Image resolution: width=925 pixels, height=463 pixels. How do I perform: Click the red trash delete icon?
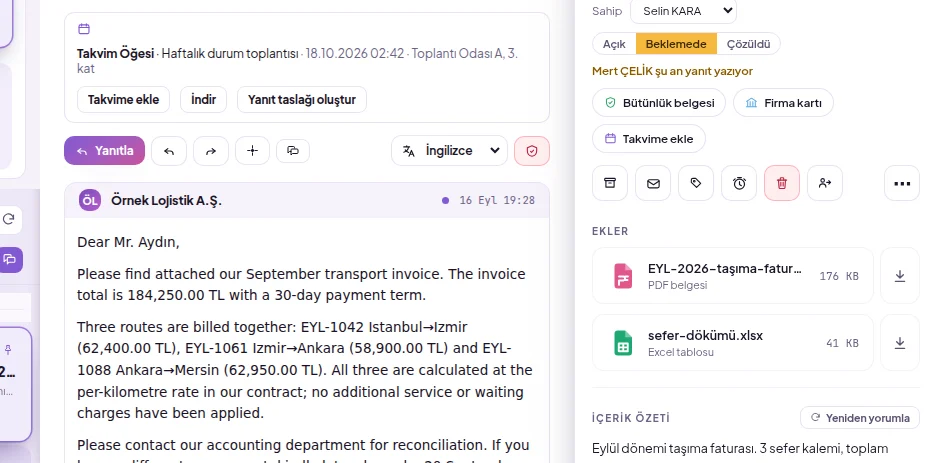click(x=782, y=183)
